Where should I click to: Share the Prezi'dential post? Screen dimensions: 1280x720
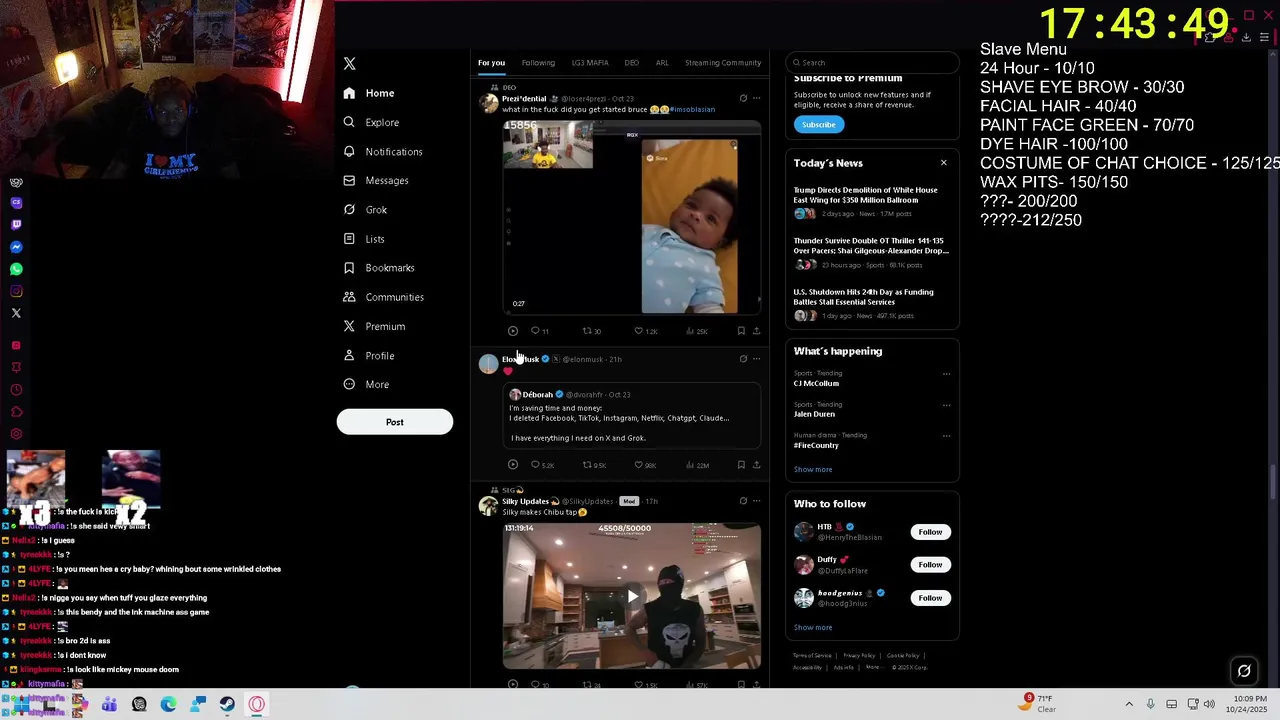[756, 331]
